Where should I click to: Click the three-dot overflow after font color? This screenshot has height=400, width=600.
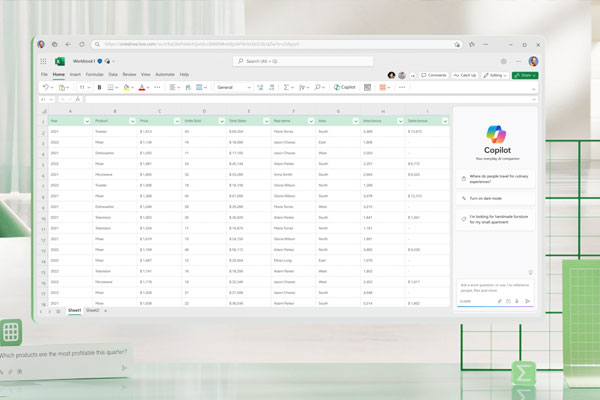pyautogui.click(x=157, y=87)
